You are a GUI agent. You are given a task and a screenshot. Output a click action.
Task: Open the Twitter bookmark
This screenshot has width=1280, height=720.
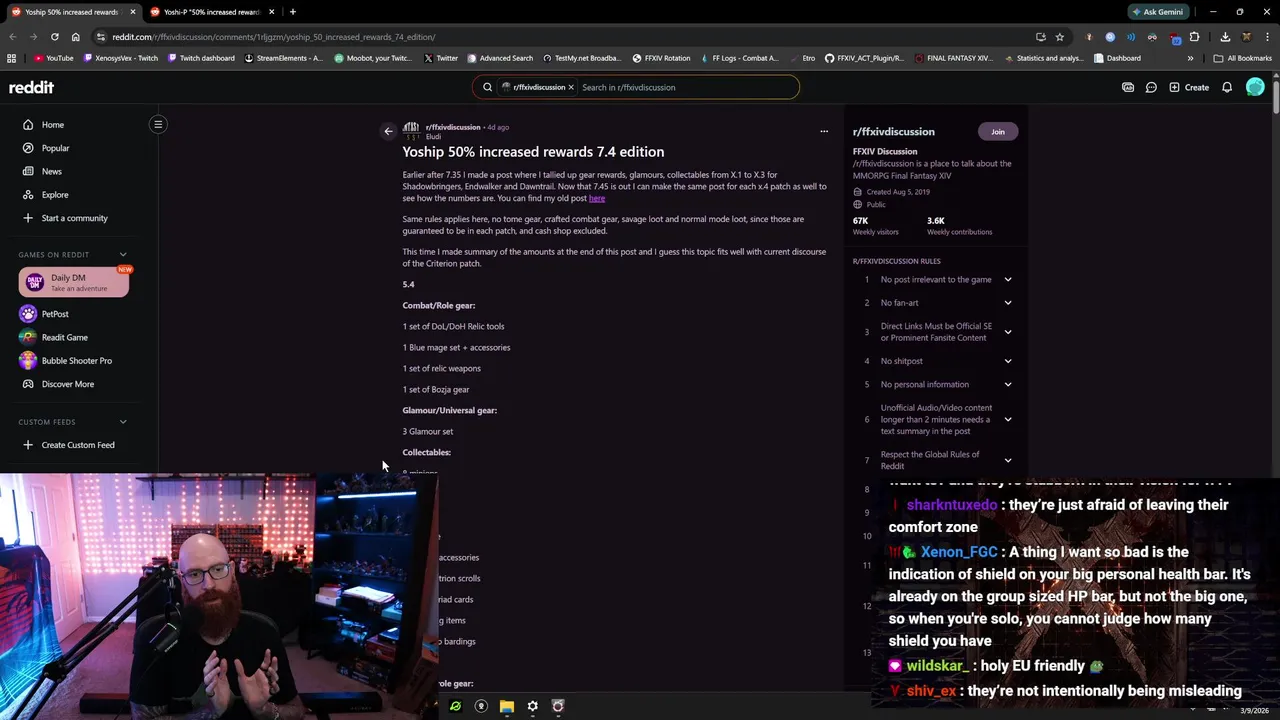(441, 58)
